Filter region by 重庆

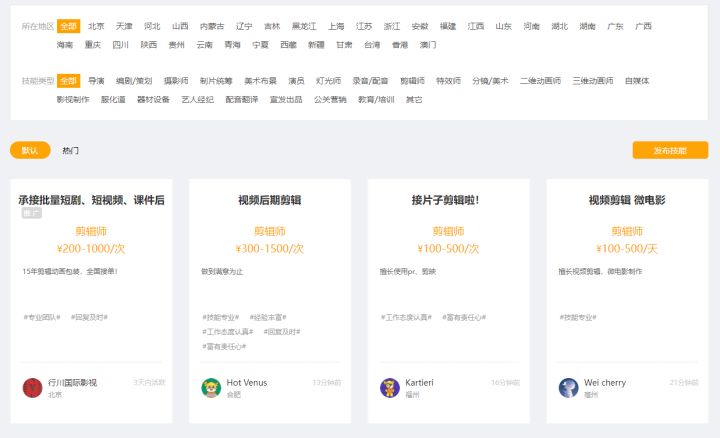tap(93, 45)
